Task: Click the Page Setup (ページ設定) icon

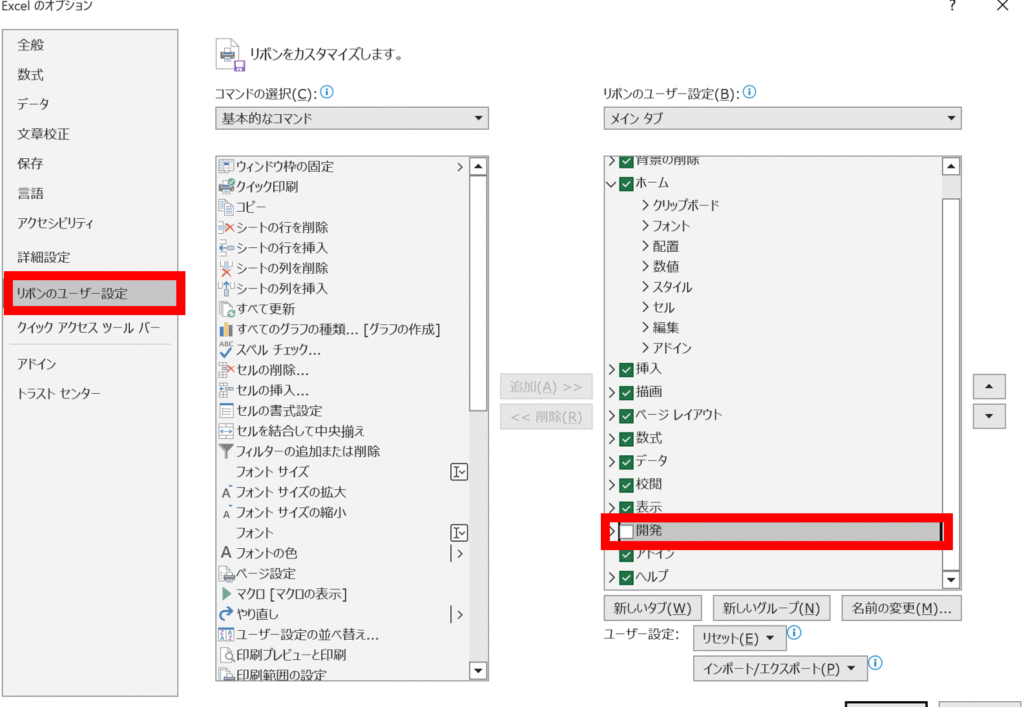Action: coord(226,574)
